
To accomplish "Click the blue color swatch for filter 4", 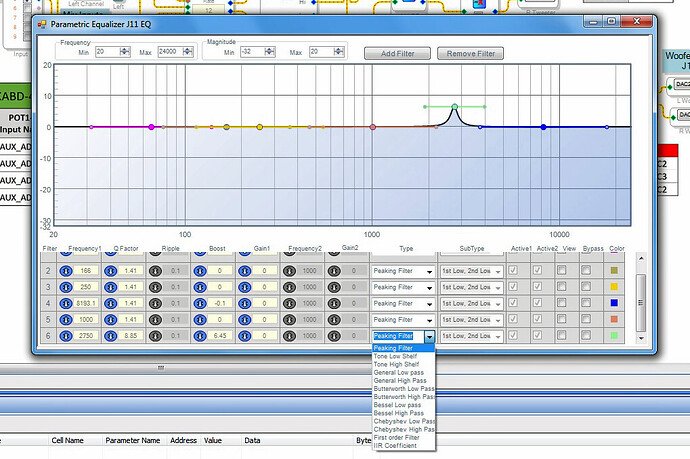I will pyautogui.click(x=612, y=303).
